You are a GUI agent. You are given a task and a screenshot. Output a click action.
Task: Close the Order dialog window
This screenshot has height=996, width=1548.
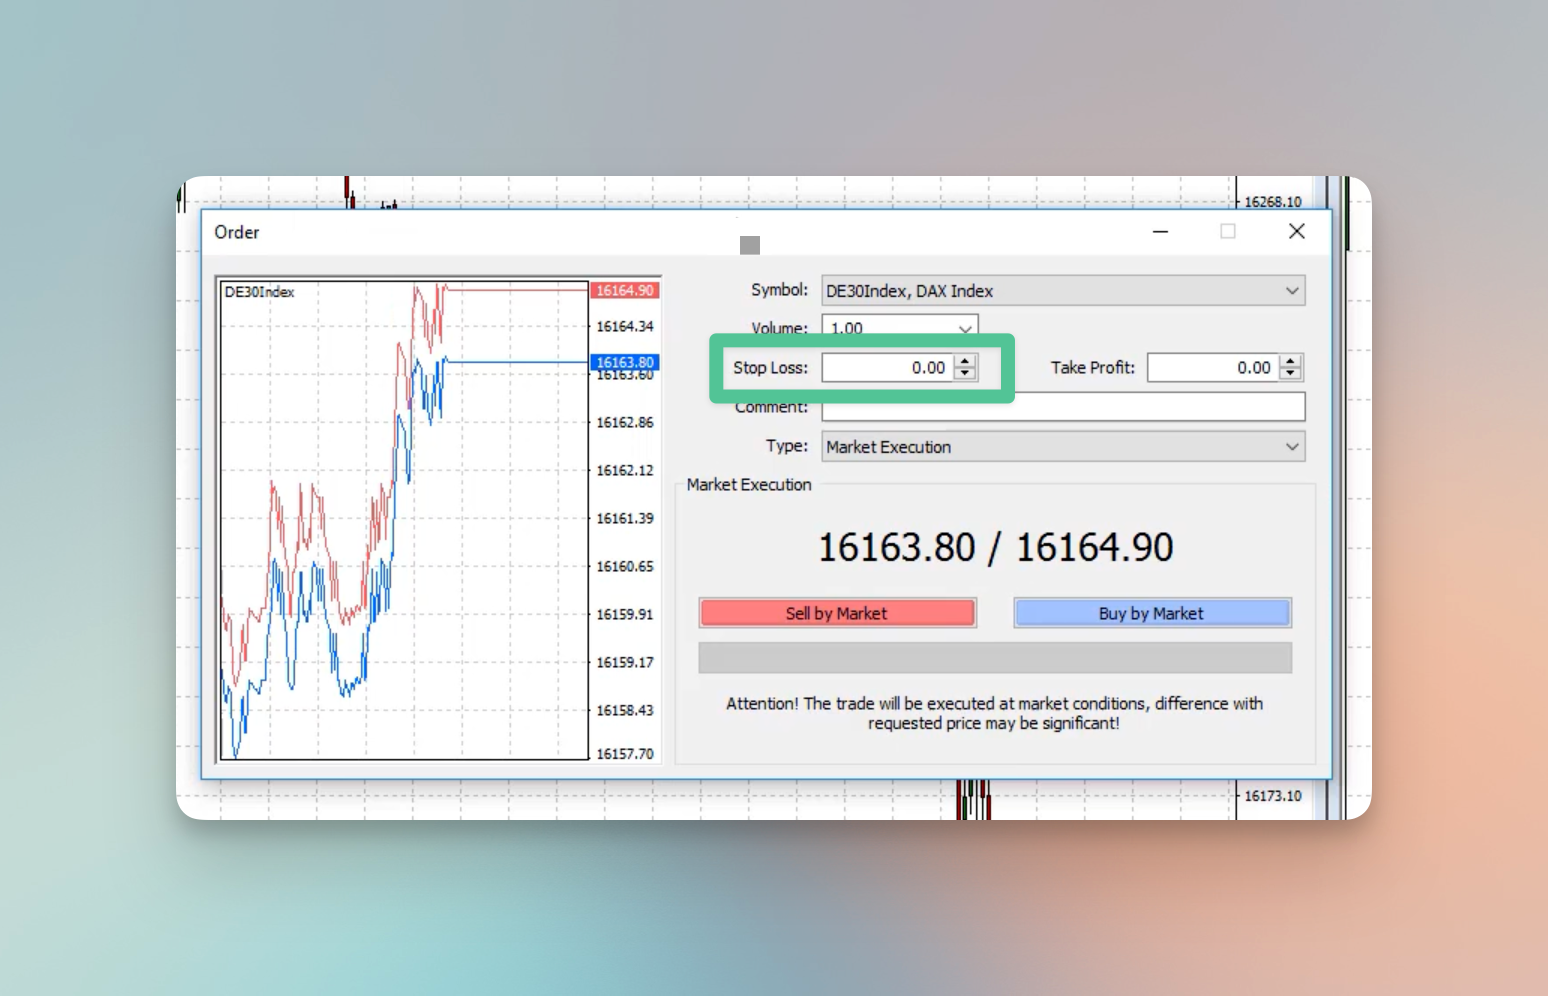pyautogui.click(x=1297, y=232)
